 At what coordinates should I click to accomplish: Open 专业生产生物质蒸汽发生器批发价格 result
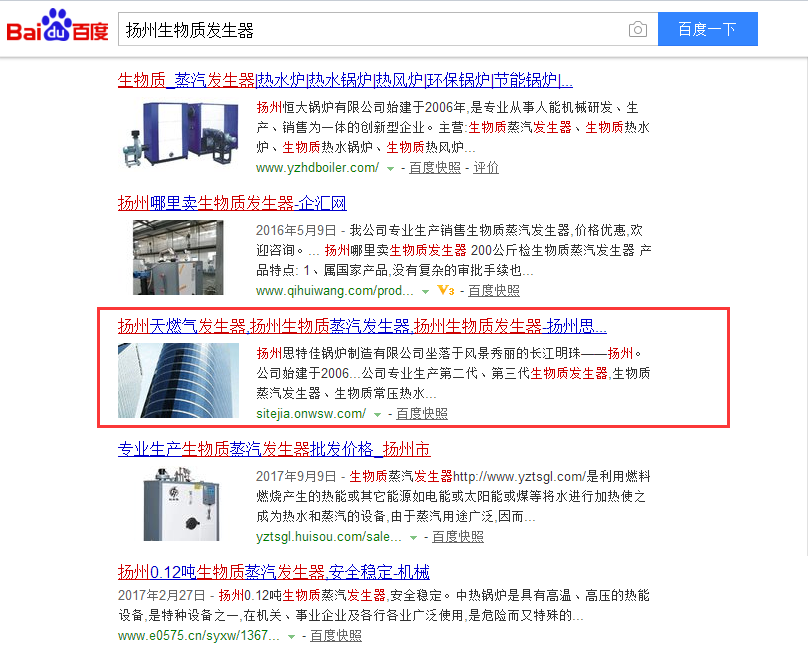[x=274, y=450]
